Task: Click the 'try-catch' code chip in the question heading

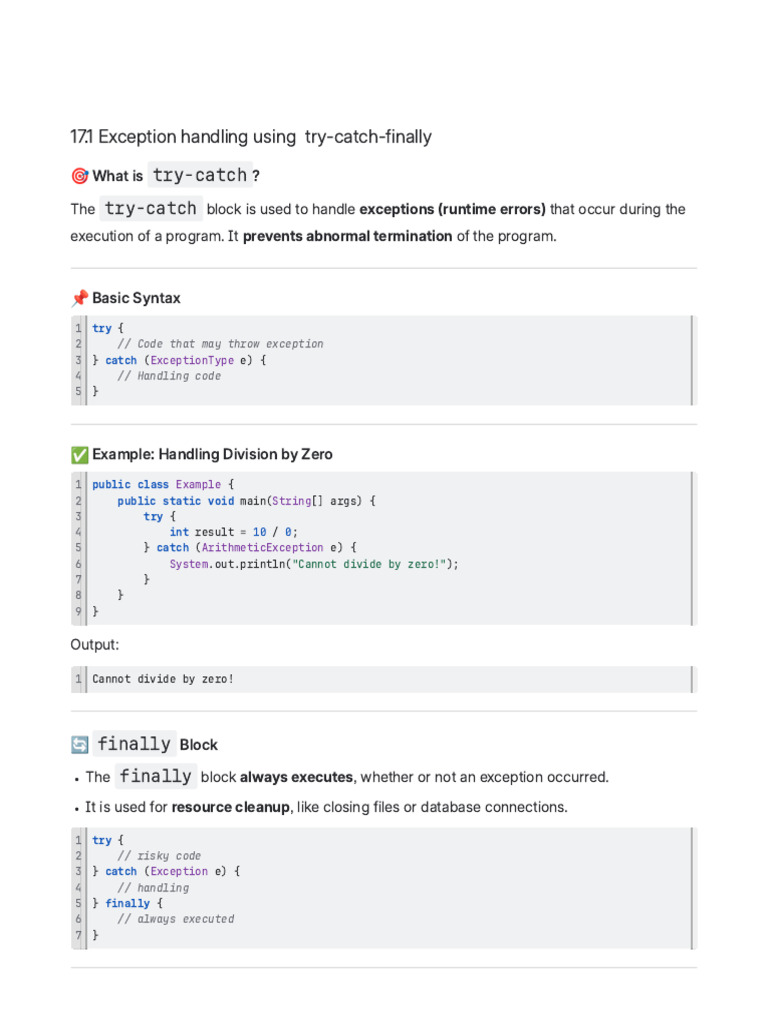Action: coord(199,175)
